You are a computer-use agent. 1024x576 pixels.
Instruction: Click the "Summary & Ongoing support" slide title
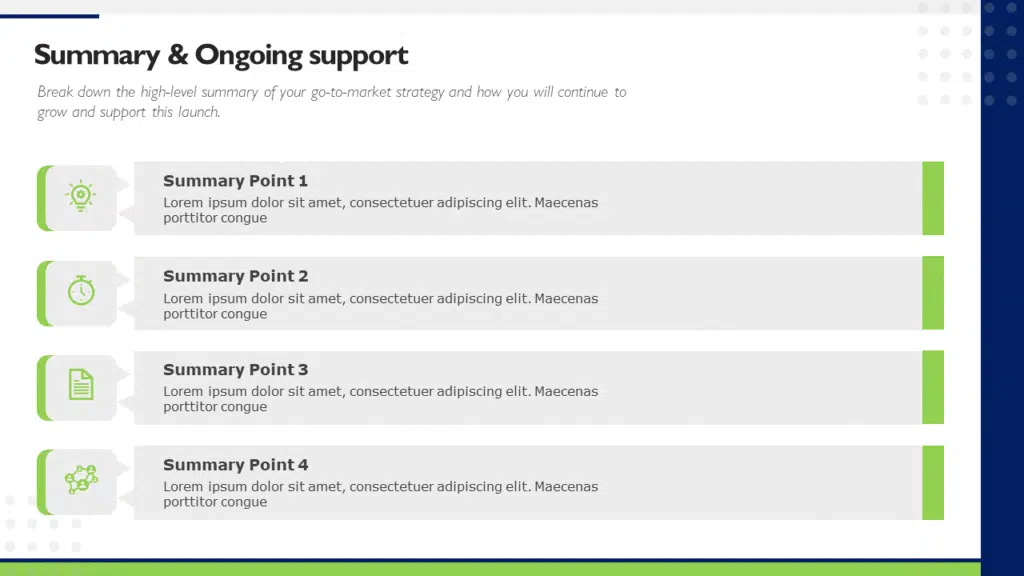(221, 55)
